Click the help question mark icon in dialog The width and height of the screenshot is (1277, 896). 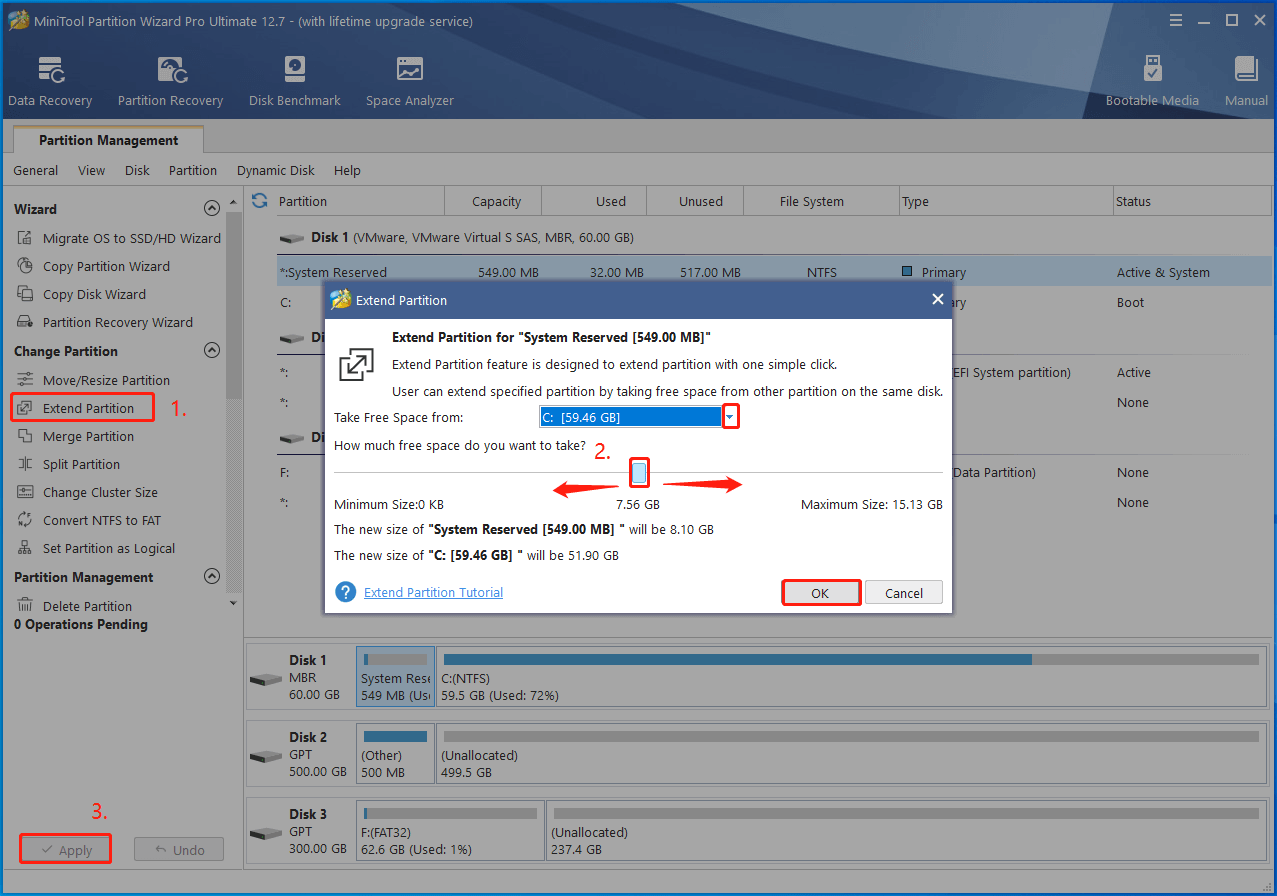346,592
